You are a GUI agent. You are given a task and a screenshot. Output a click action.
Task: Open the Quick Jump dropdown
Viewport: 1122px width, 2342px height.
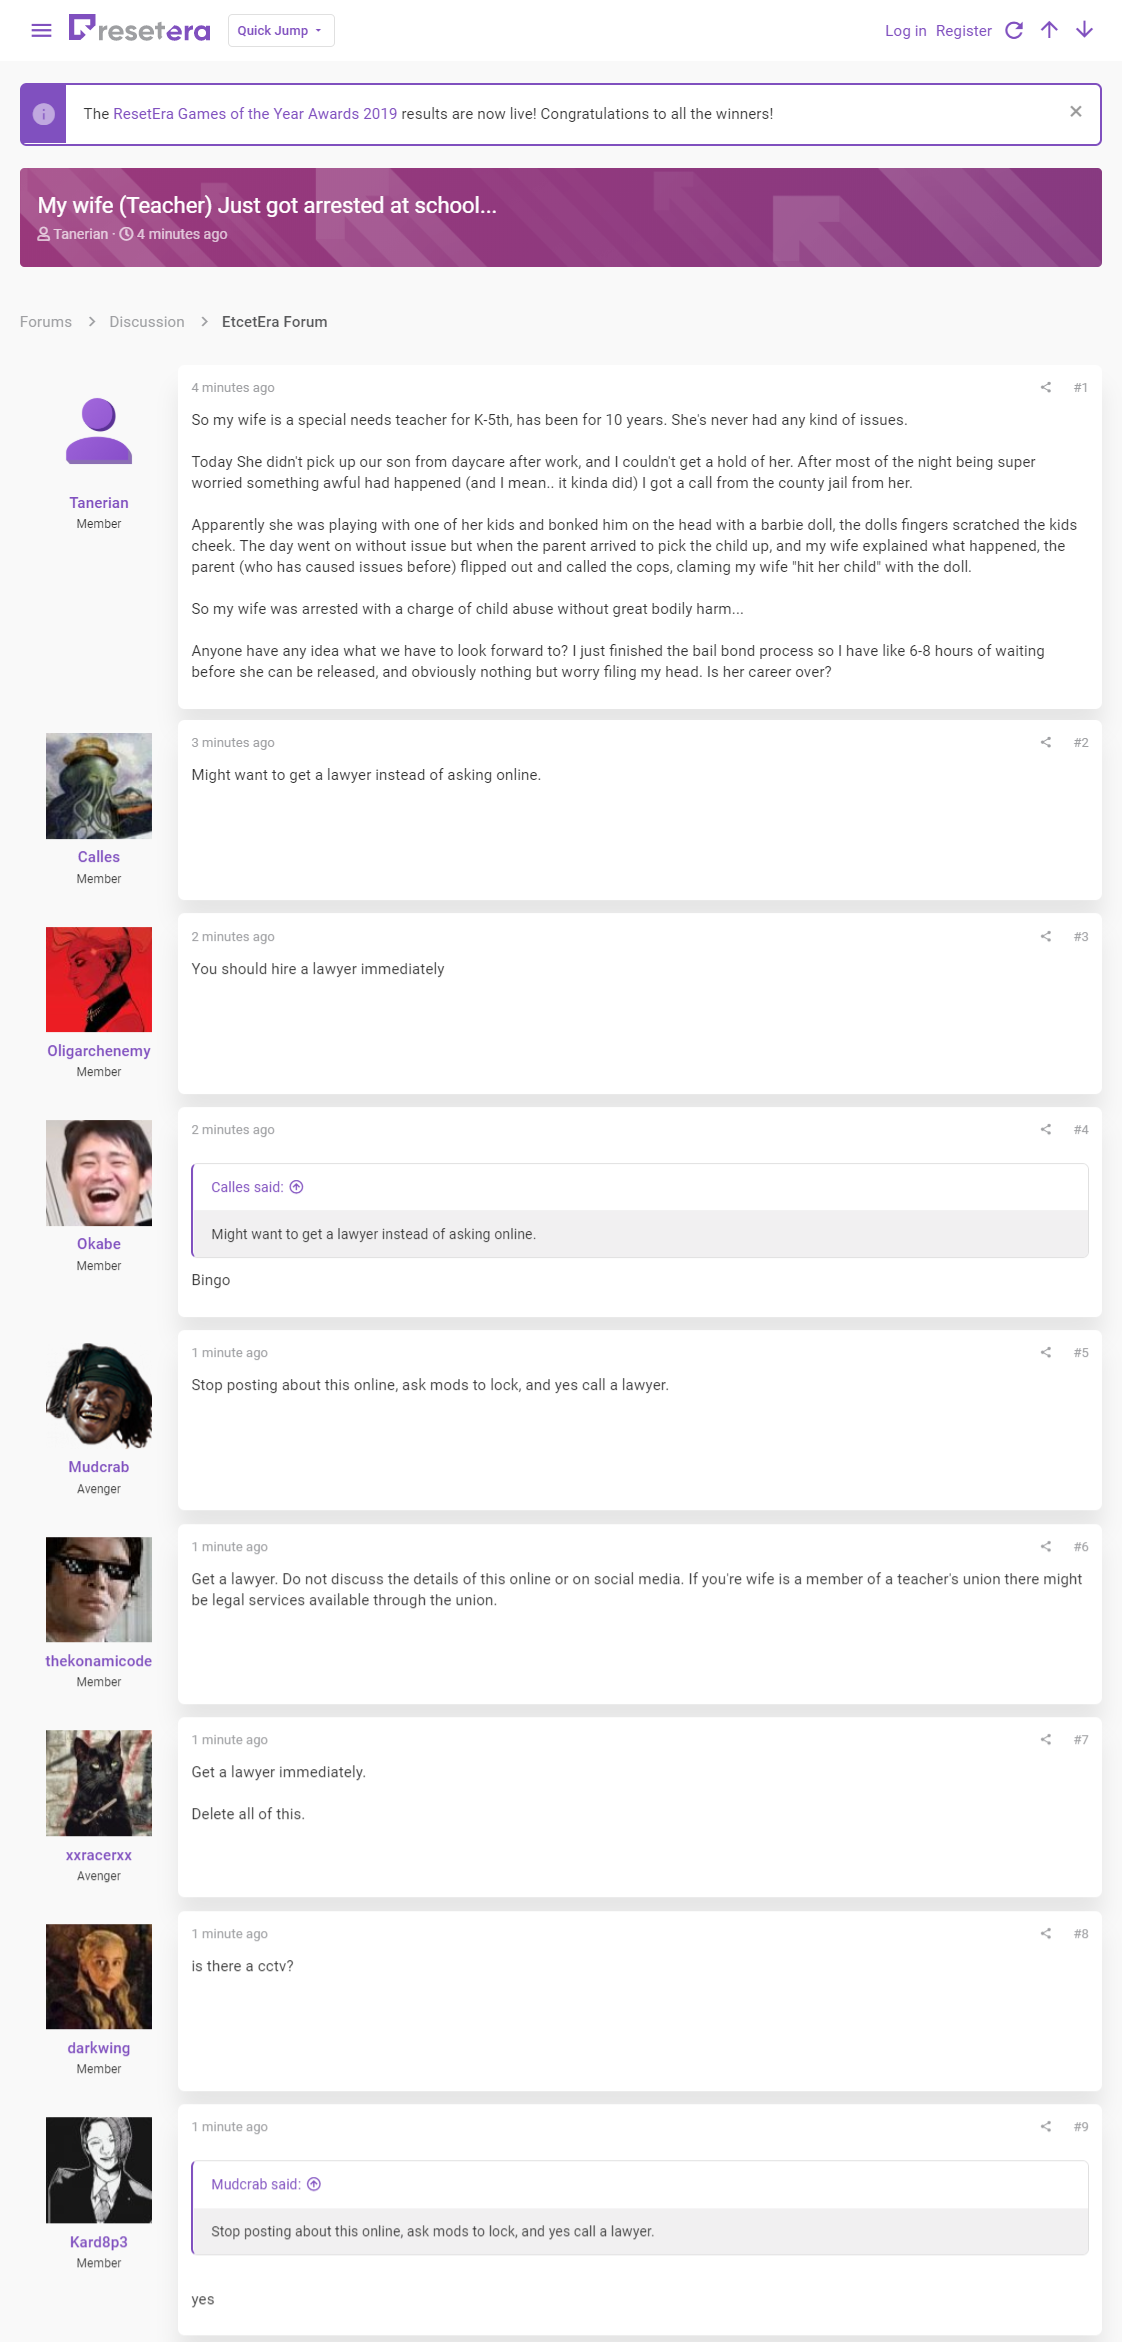point(281,31)
